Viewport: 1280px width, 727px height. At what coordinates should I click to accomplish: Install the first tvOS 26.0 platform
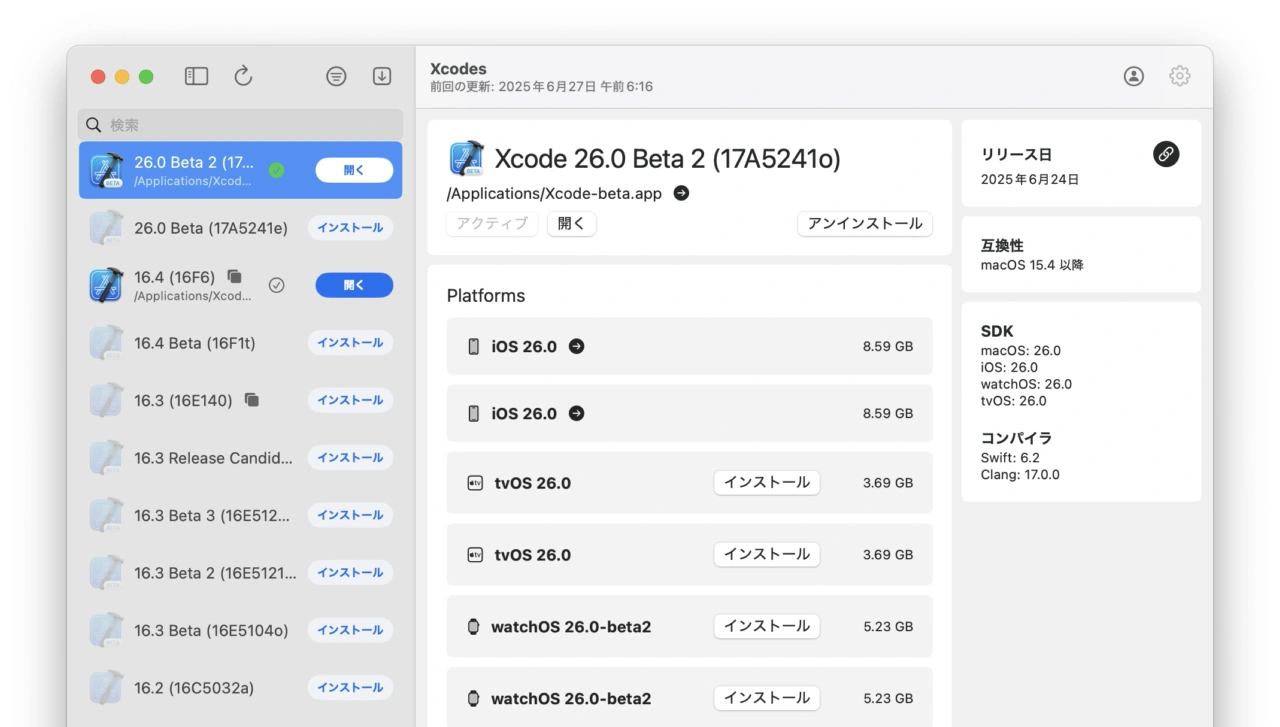click(x=766, y=483)
